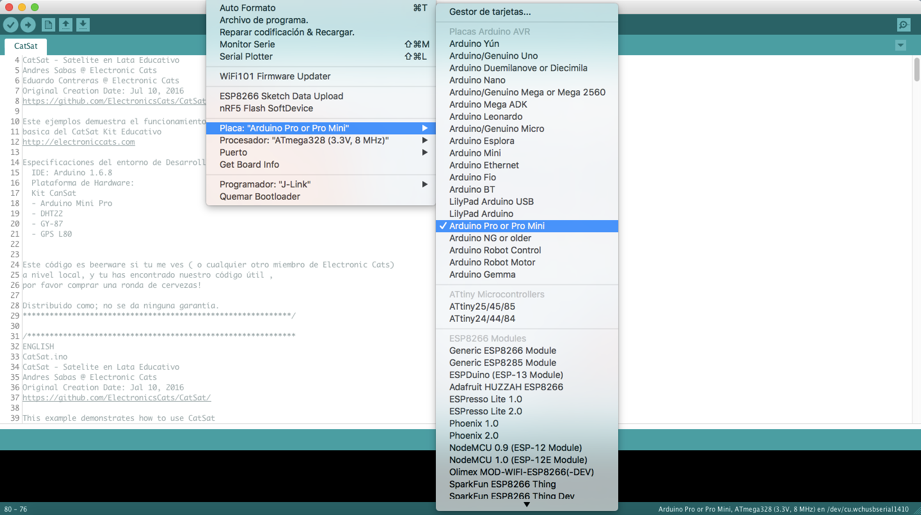Screen dimensions: 921x515
Task: Select NodeMCU 0.9 (ESP-12 Module)
Action: pos(527,448)
